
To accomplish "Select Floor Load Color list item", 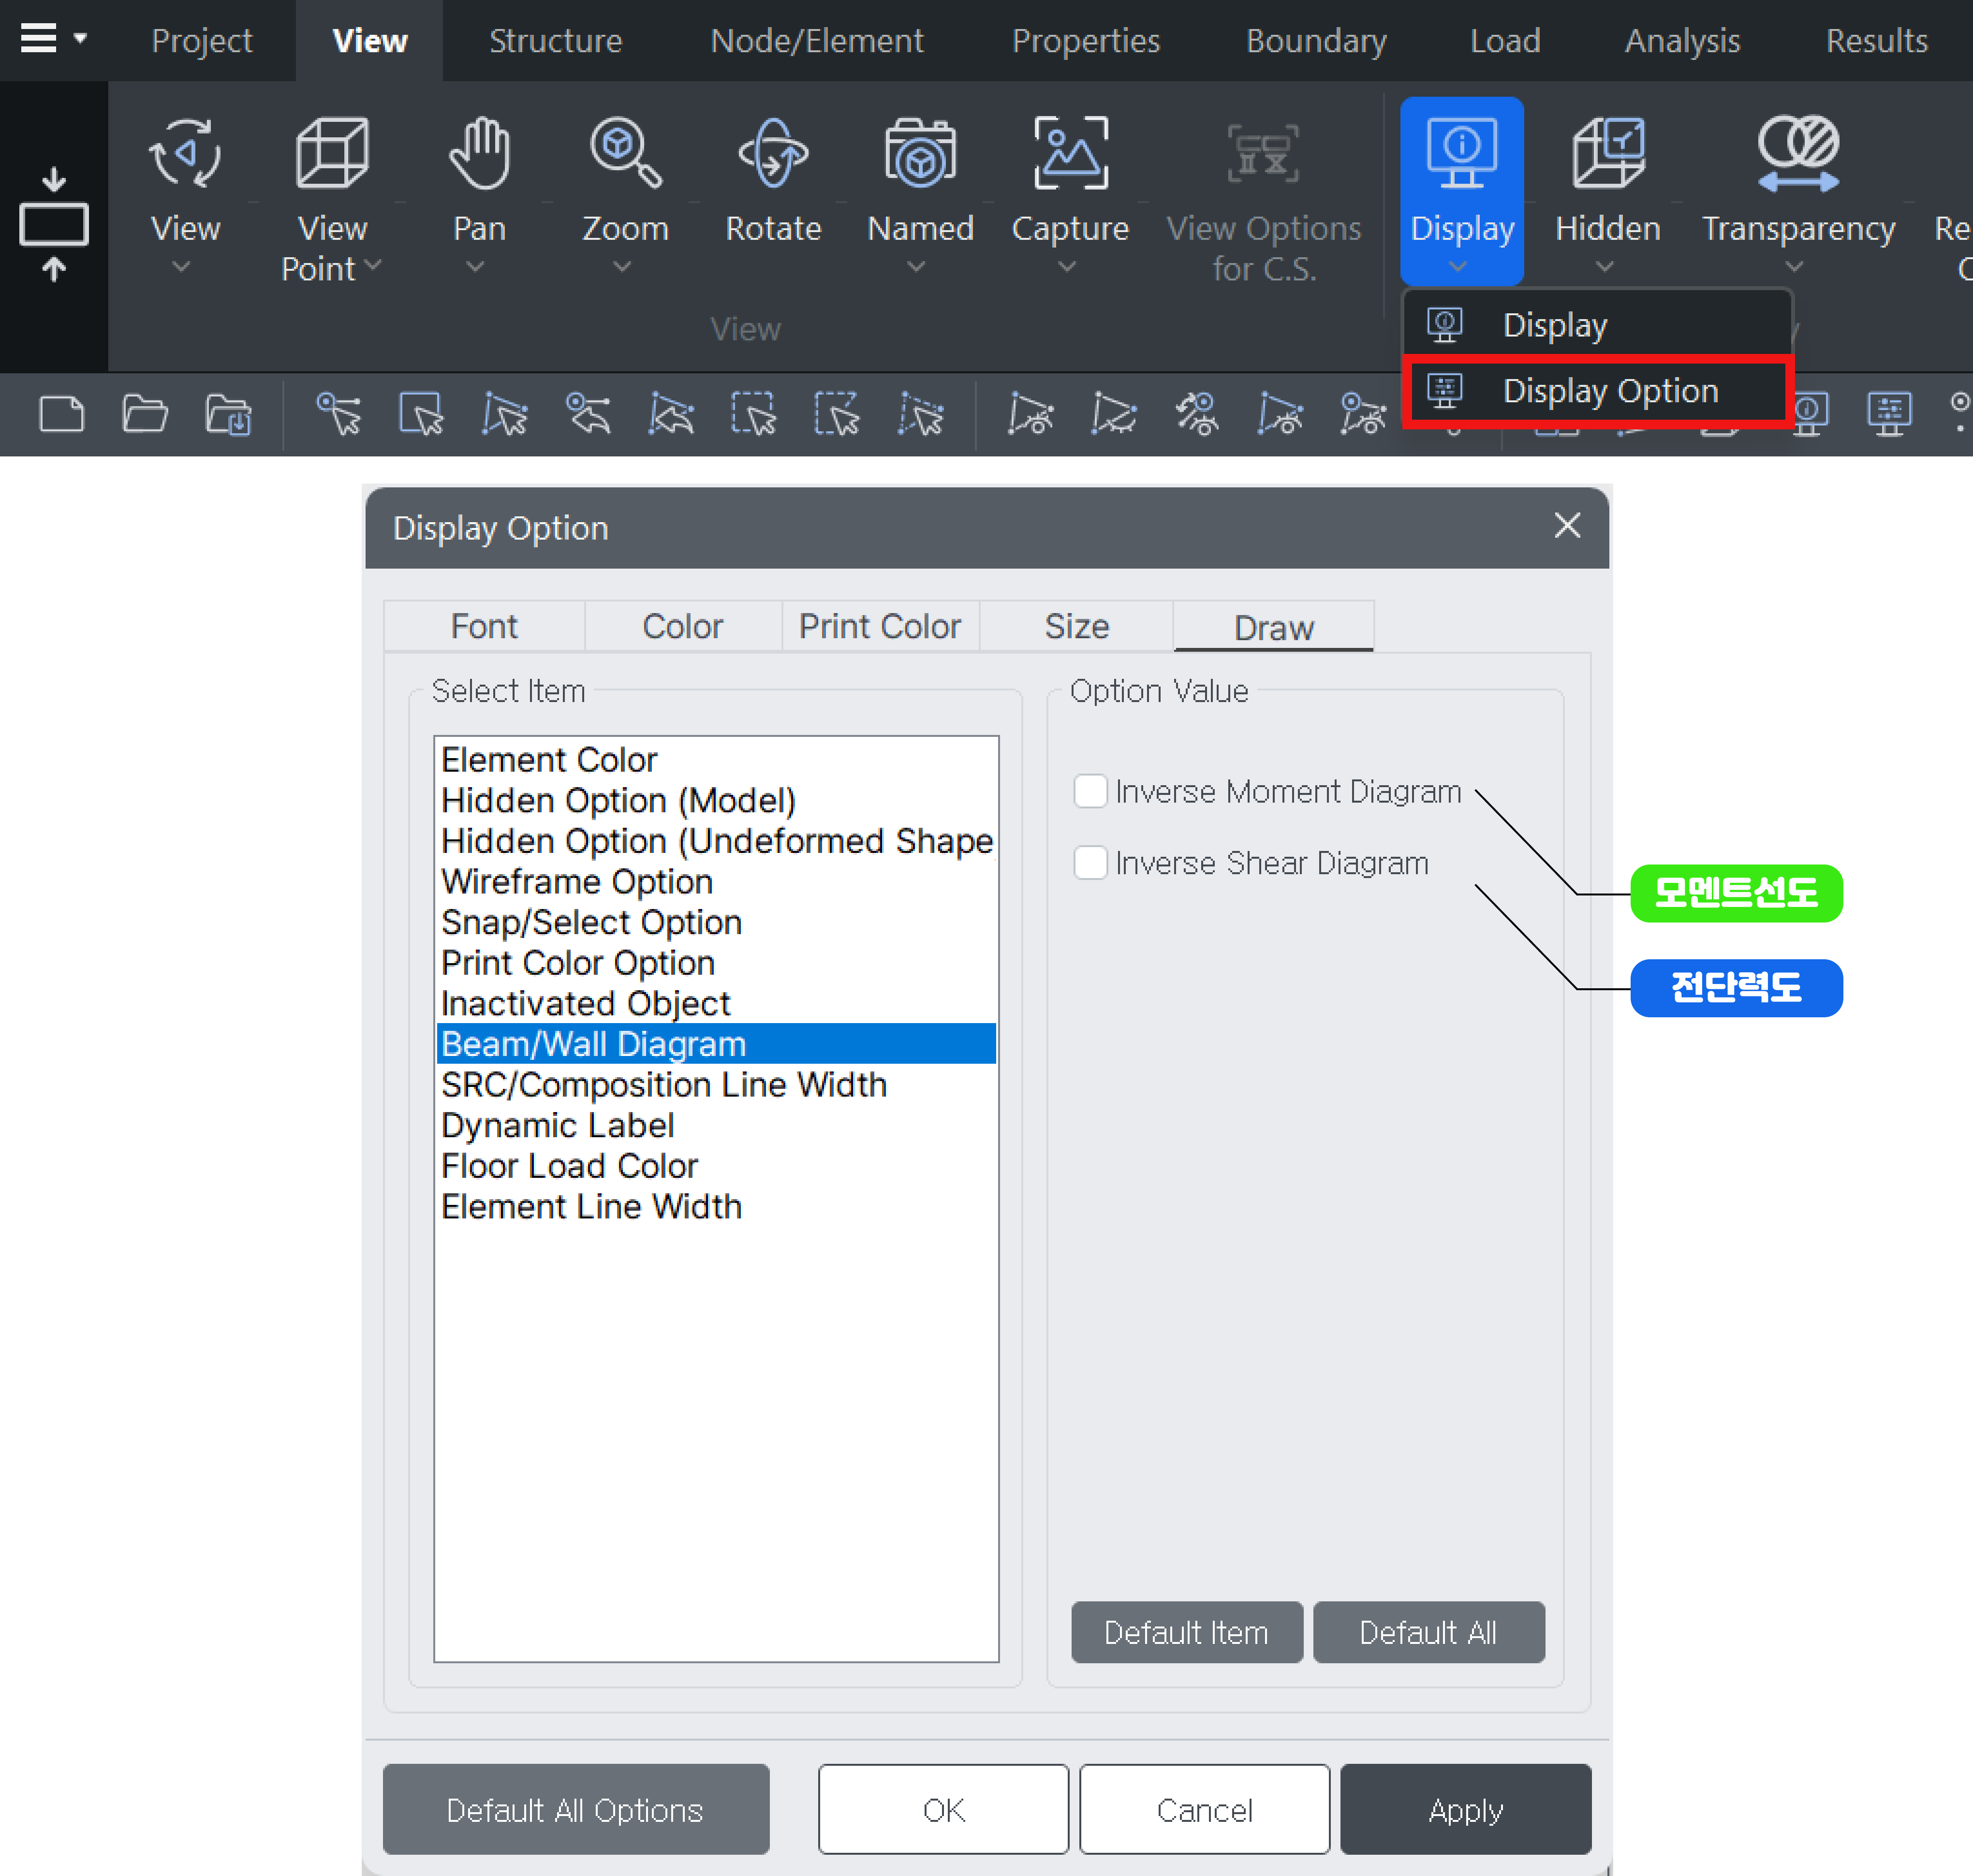I will tap(569, 1166).
